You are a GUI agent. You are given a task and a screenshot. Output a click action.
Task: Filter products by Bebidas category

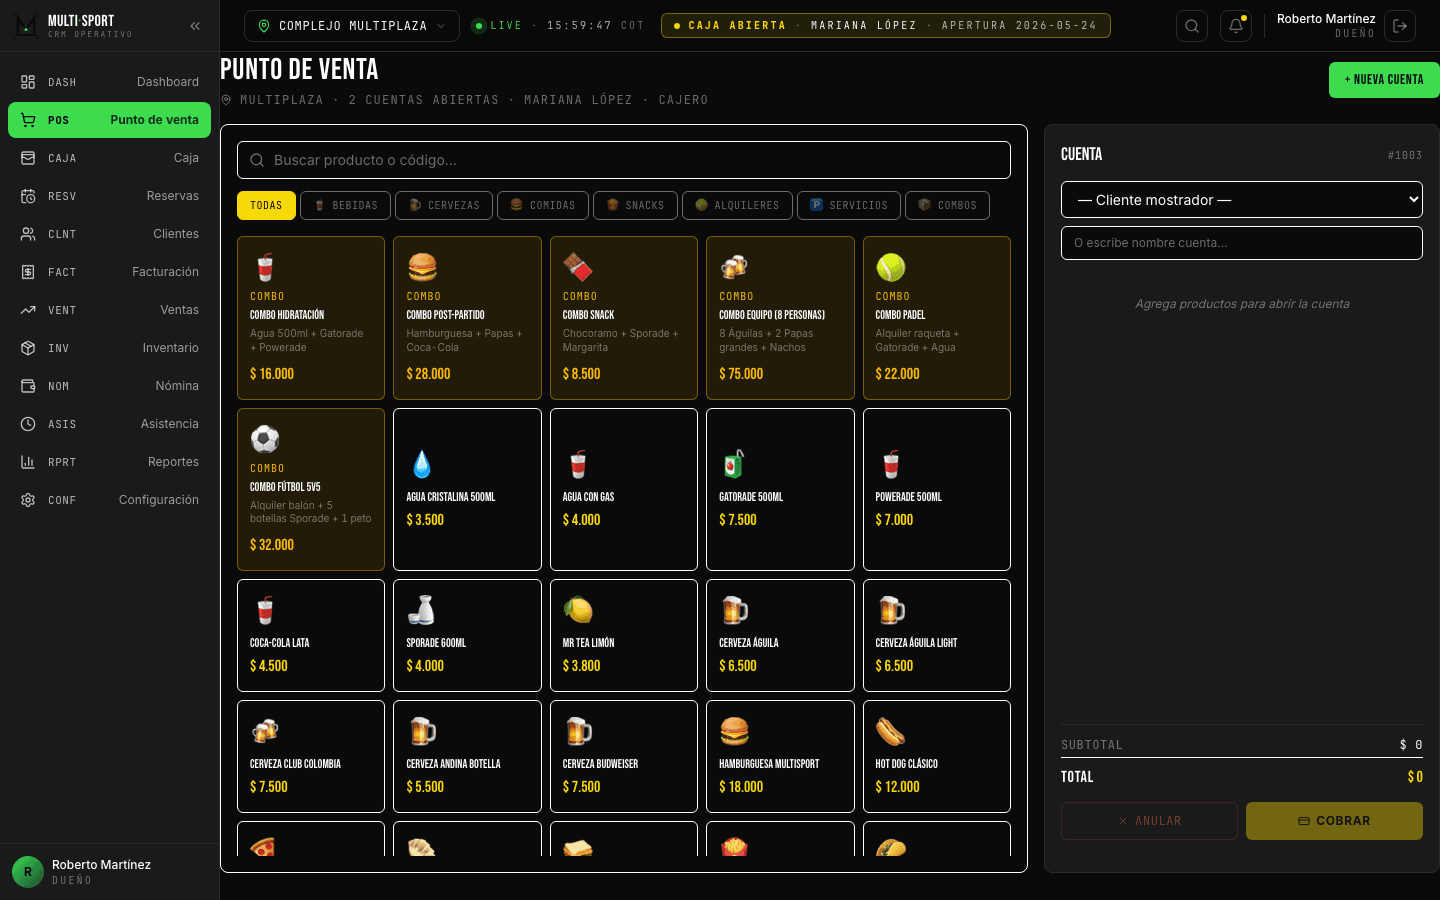click(346, 205)
